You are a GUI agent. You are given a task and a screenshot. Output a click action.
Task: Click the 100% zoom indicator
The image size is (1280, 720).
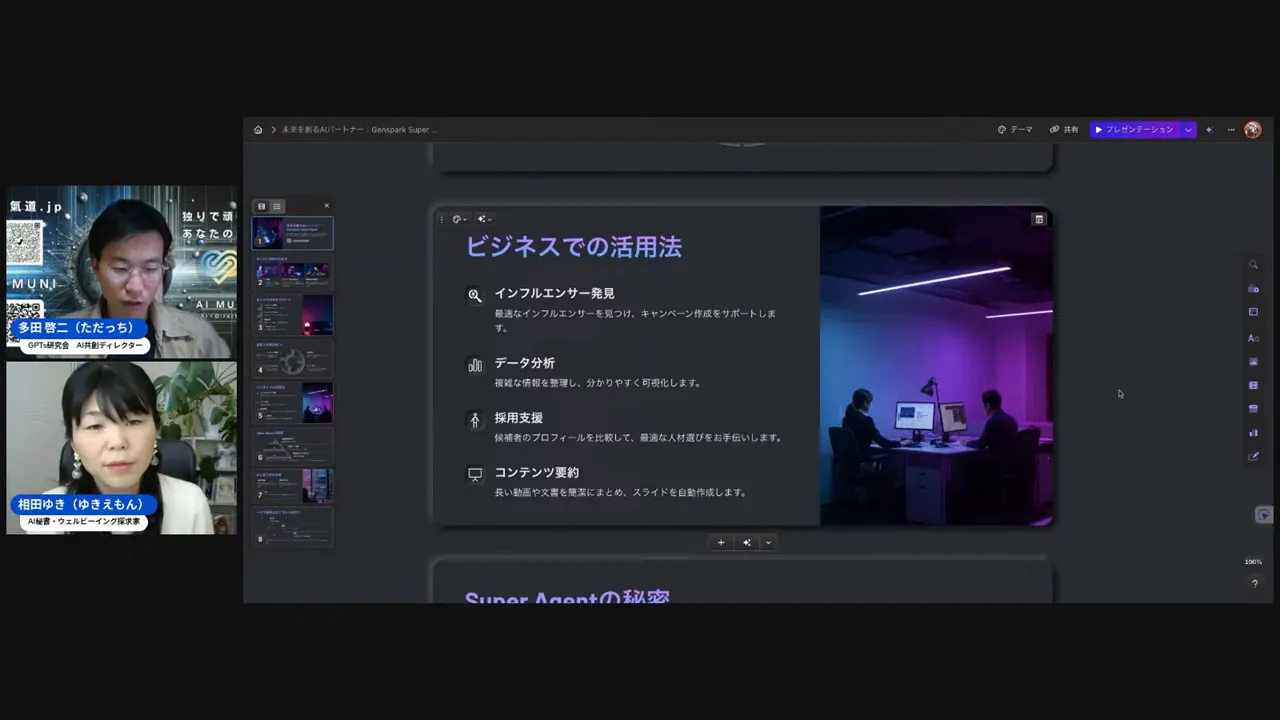[1253, 561]
